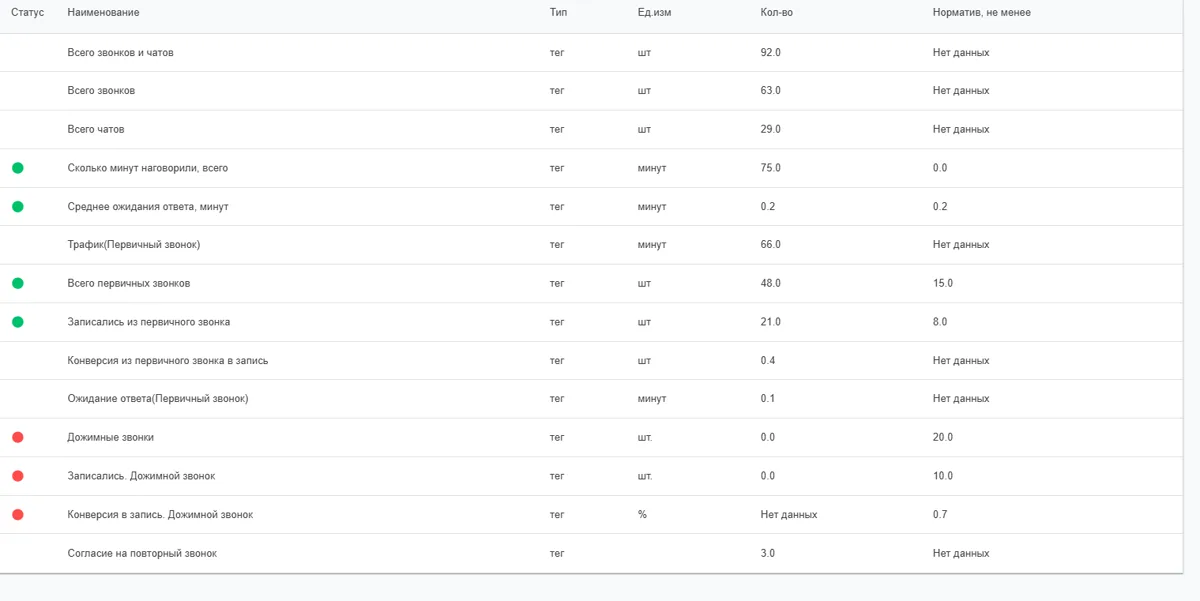Select Согласие на повторный звонок row
Screen dimensions: 1200x601
(600, 553)
